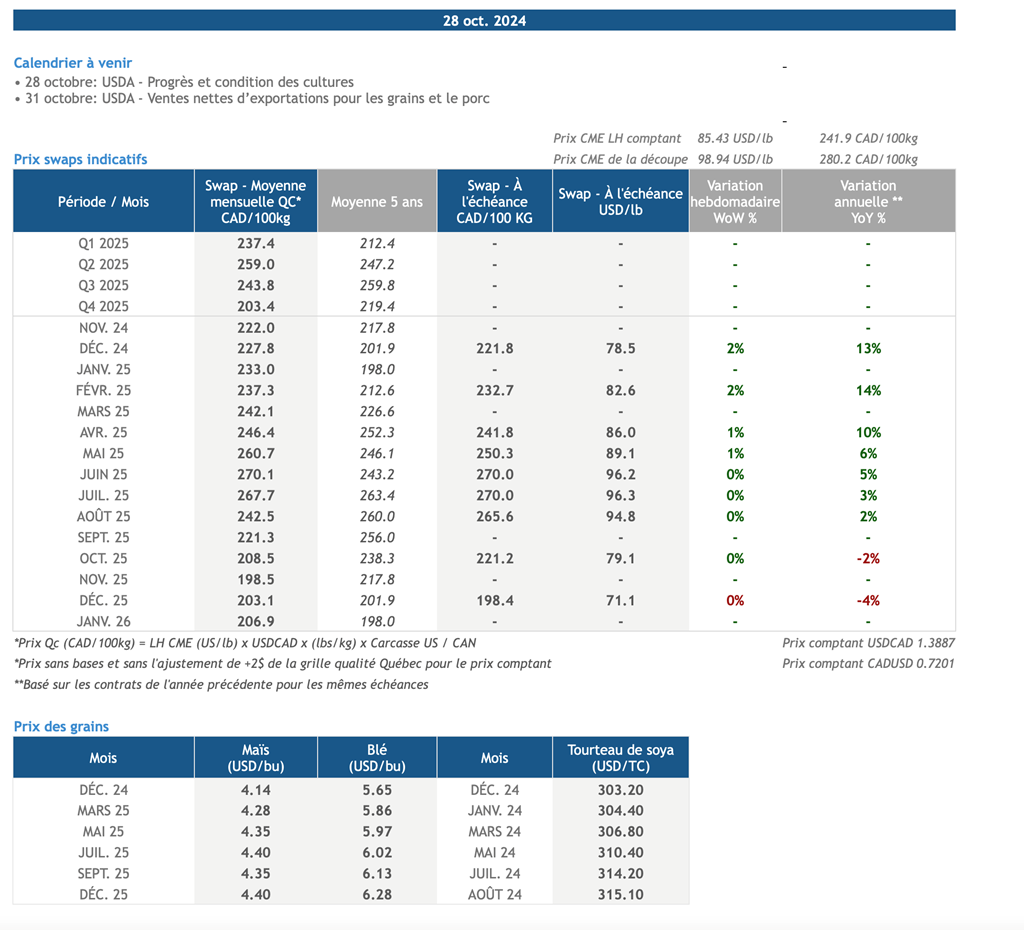Select the Swap À l'échéance USD/lb header
Screen dimensions: 1024x930
pyautogui.click(x=620, y=201)
